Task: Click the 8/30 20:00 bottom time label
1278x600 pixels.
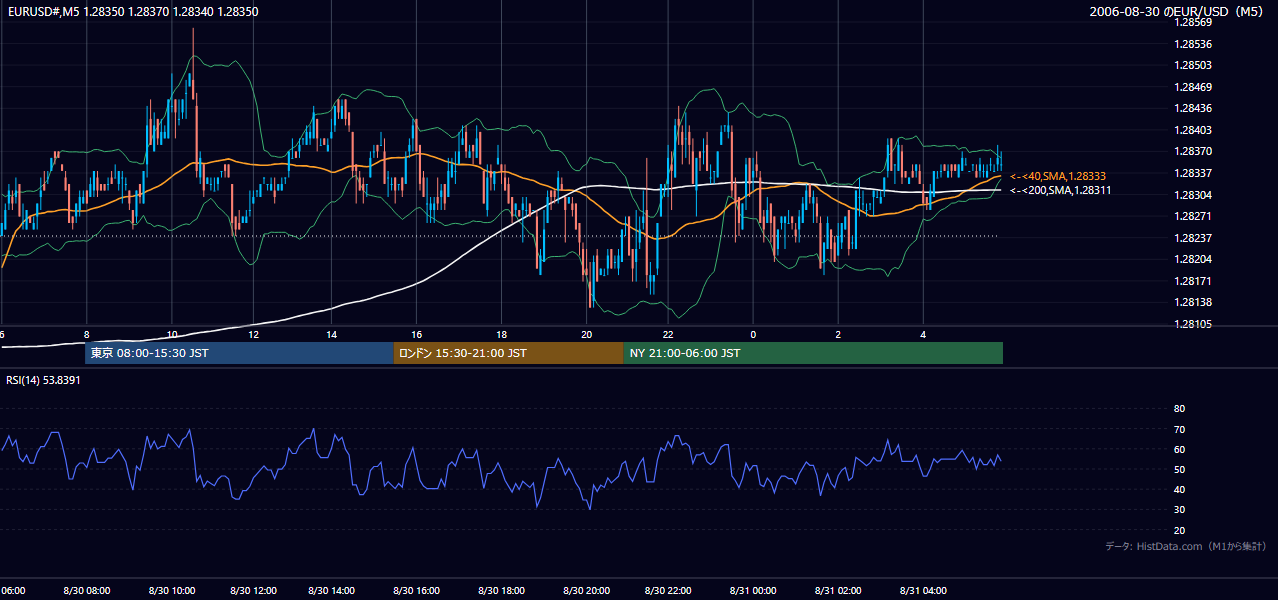Action: pyautogui.click(x=587, y=591)
